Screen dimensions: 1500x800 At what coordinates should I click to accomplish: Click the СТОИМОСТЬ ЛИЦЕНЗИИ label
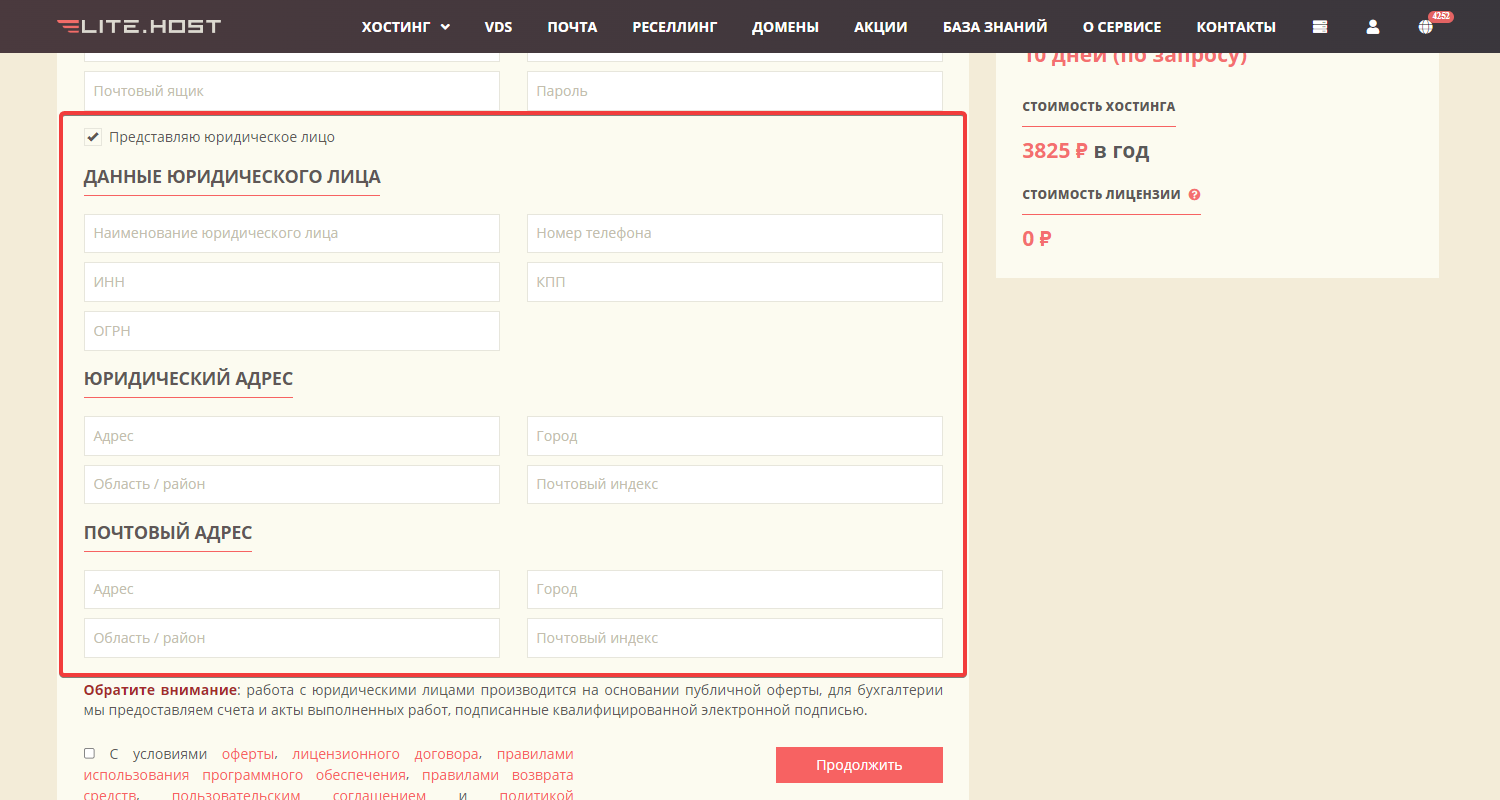coord(1101,195)
